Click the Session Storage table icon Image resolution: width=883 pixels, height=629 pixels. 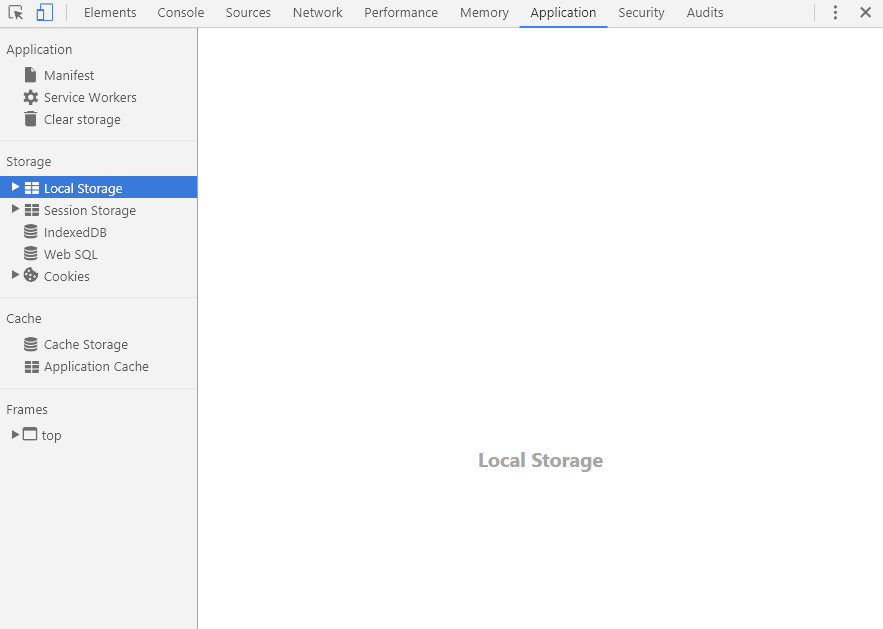tap(32, 210)
